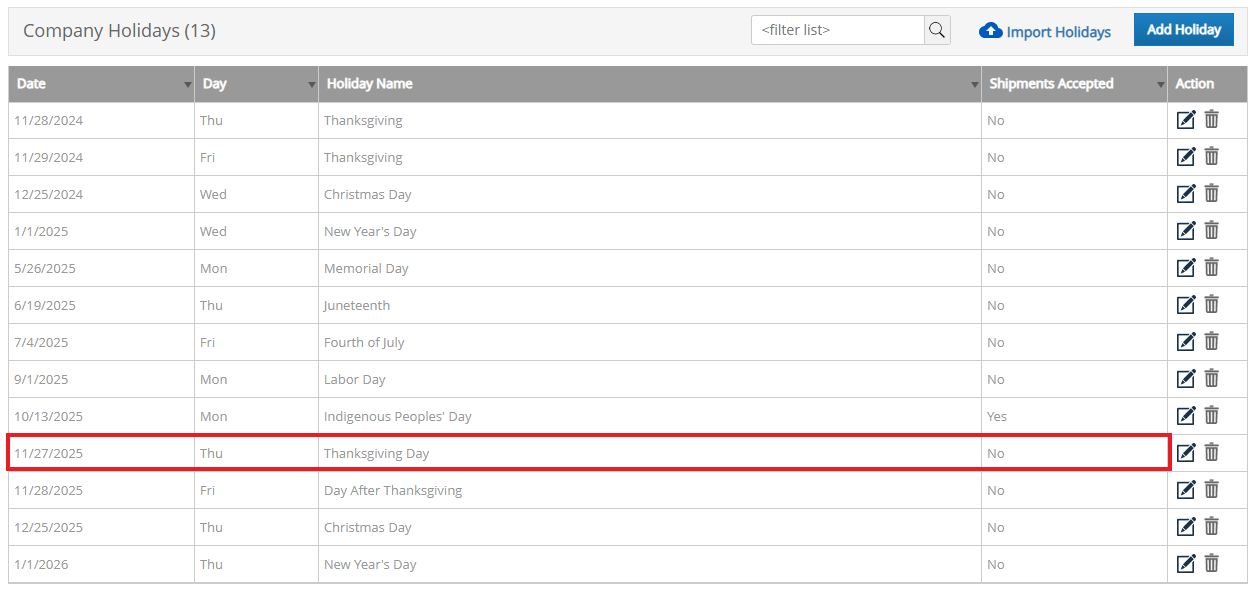Edit the 11/28/2024 Thanksgiving holiday

click(x=1186, y=120)
